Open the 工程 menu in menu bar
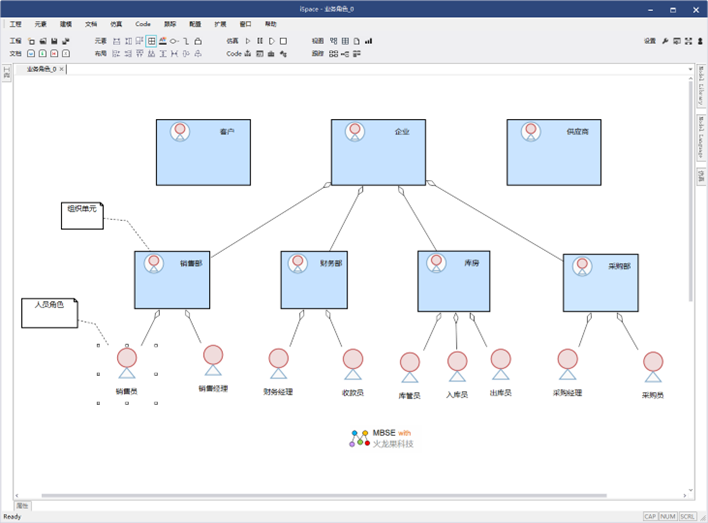 click(15, 24)
